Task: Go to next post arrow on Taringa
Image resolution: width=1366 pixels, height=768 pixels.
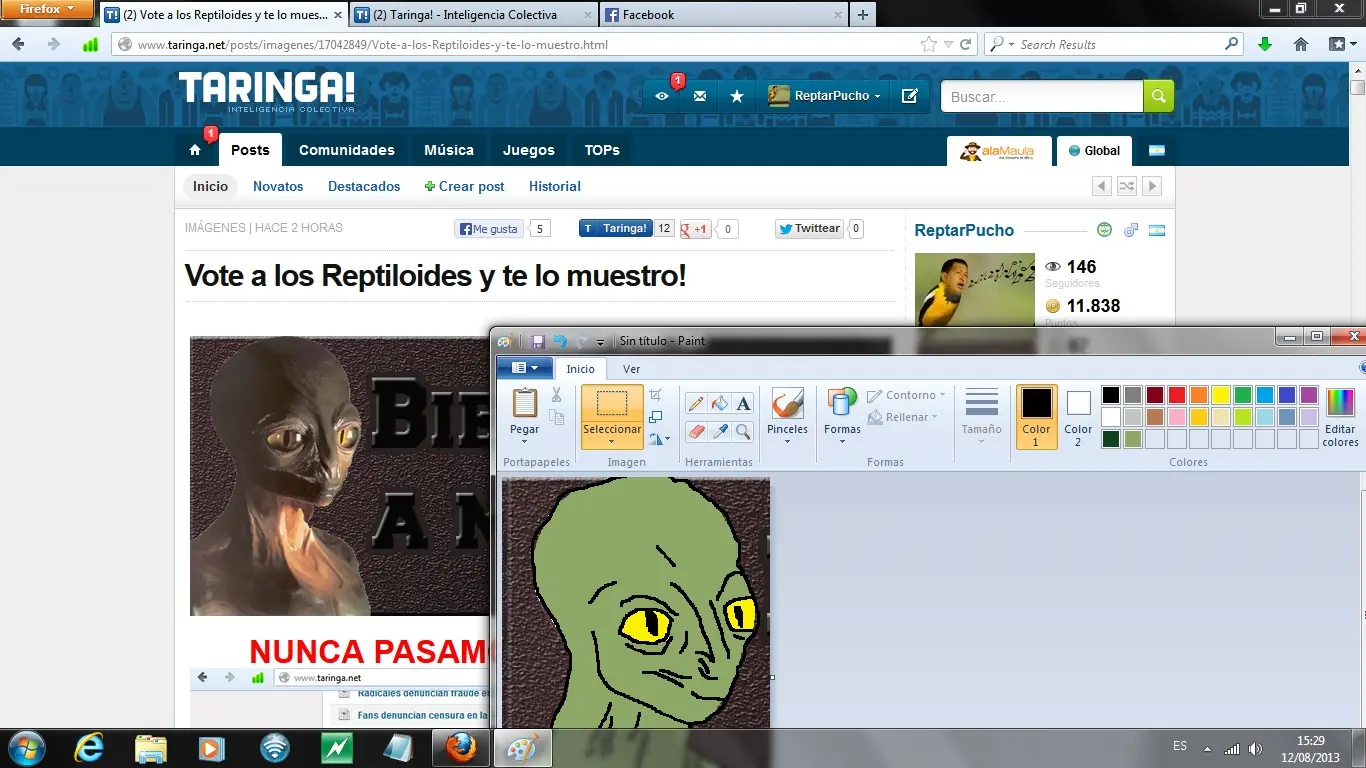Action: [1152, 186]
